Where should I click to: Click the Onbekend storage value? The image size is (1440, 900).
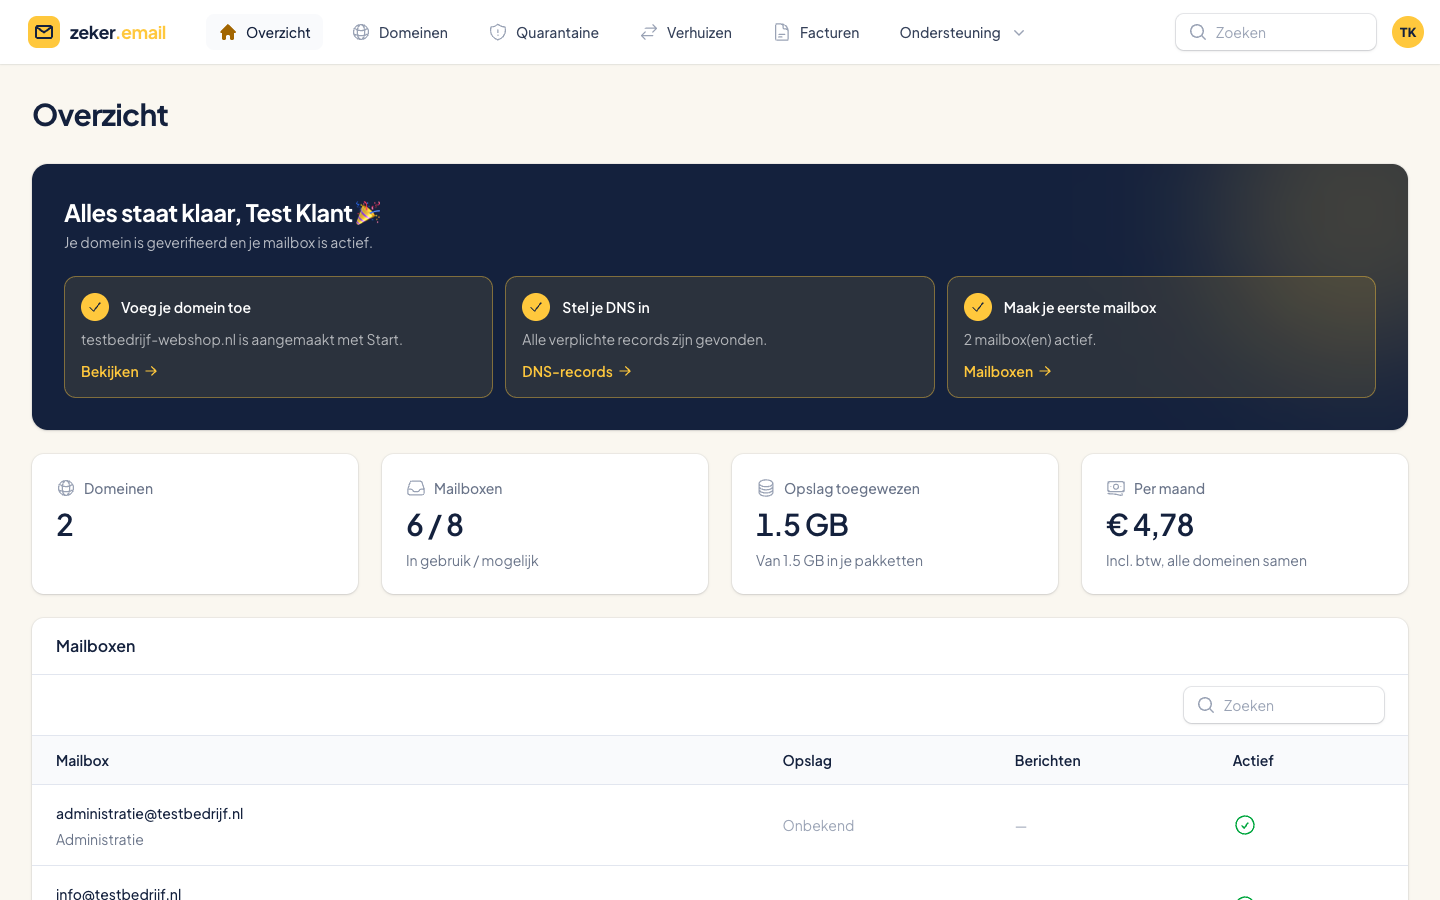818,826
